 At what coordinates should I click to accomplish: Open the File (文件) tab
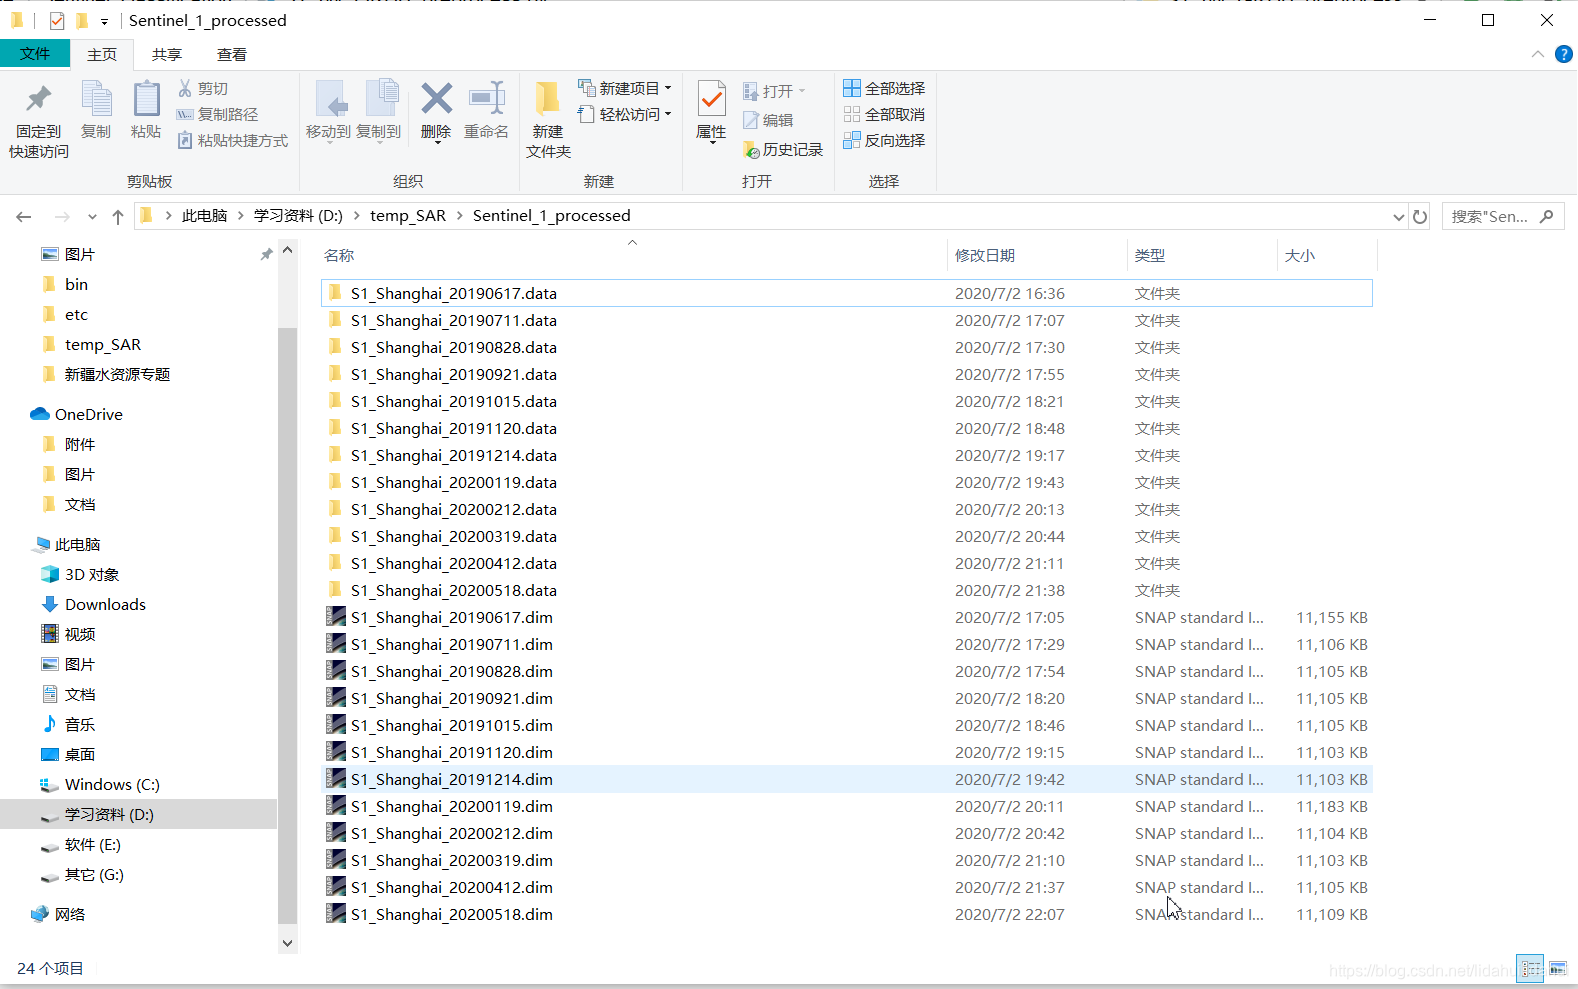(35, 54)
